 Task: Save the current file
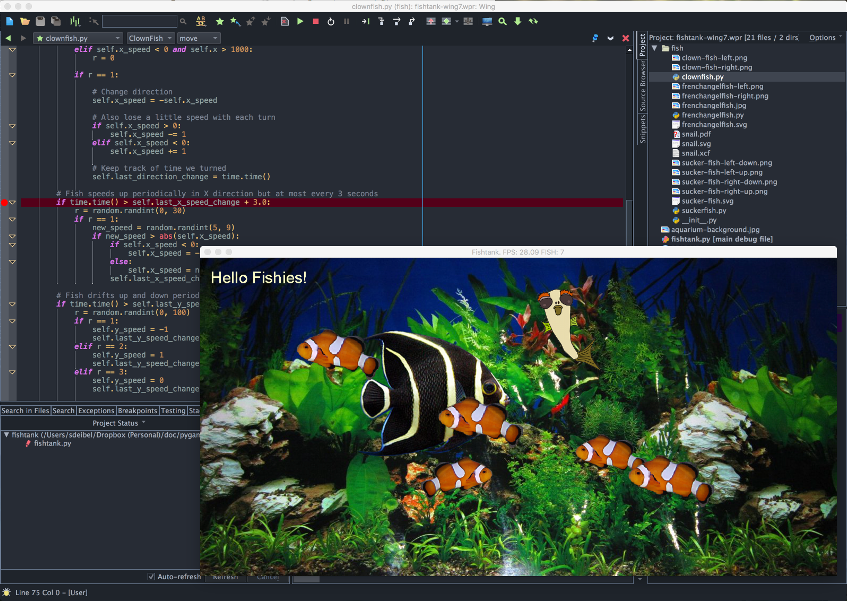click(x=41, y=22)
